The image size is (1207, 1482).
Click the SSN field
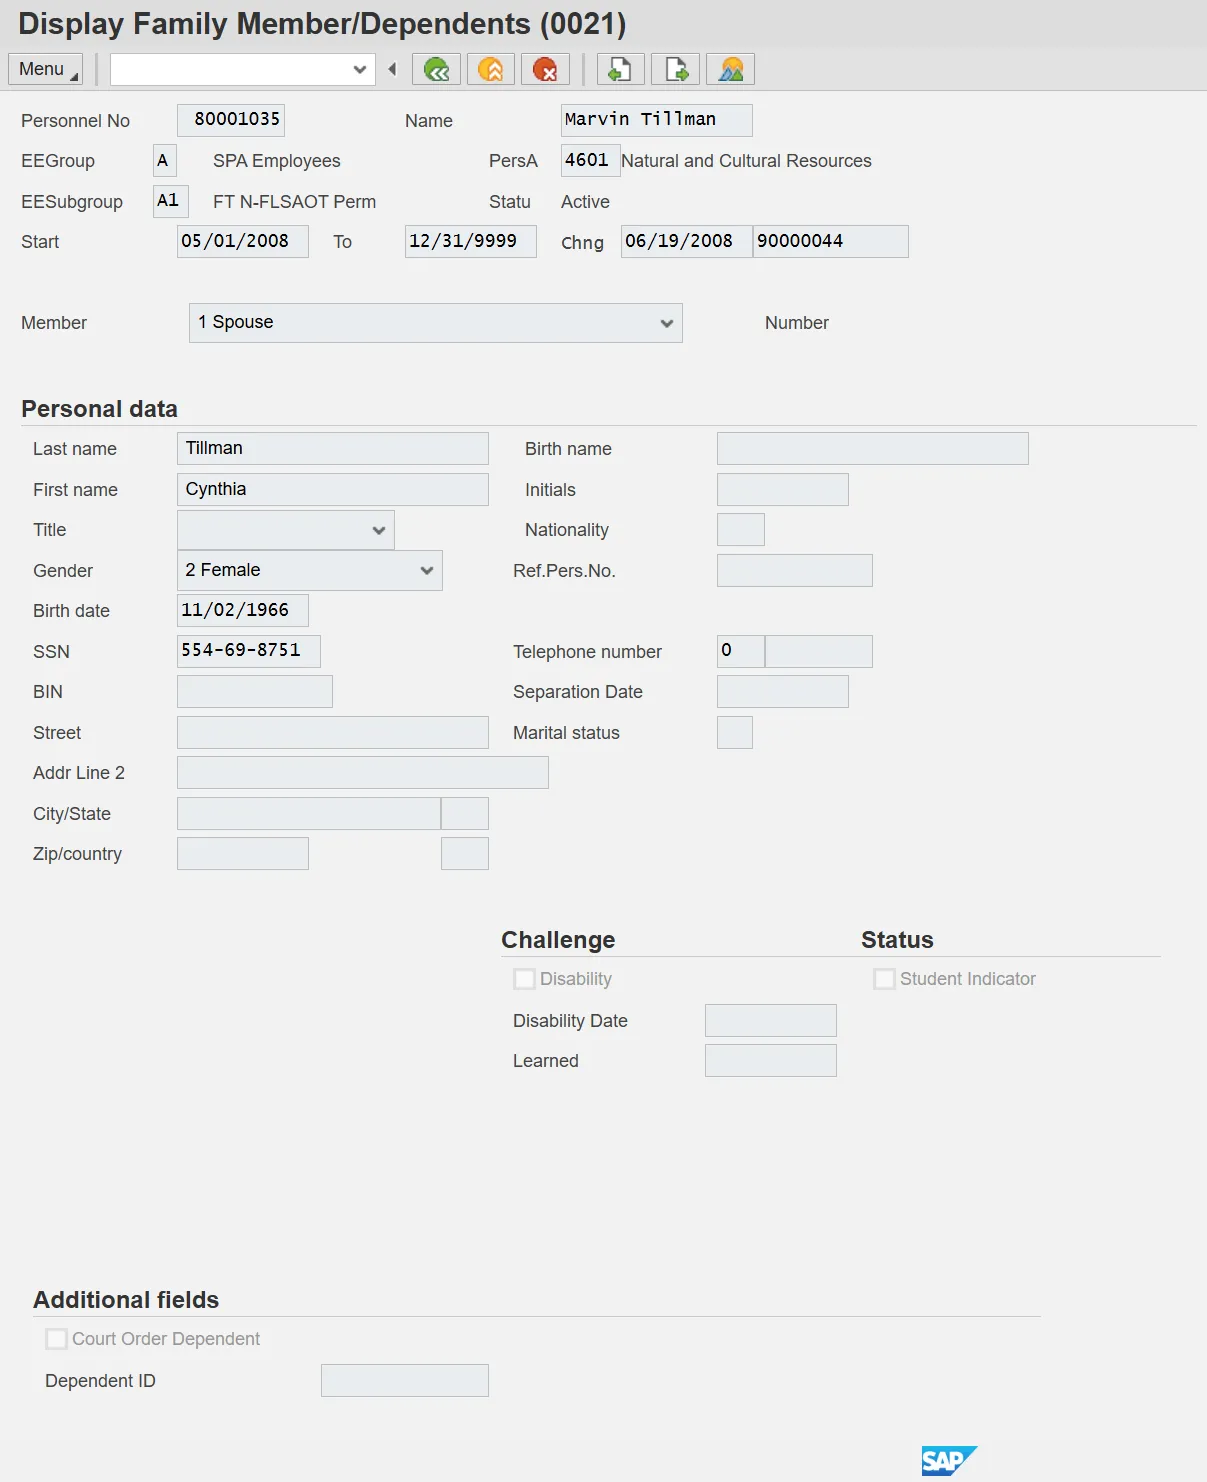(x=249, y=651)
